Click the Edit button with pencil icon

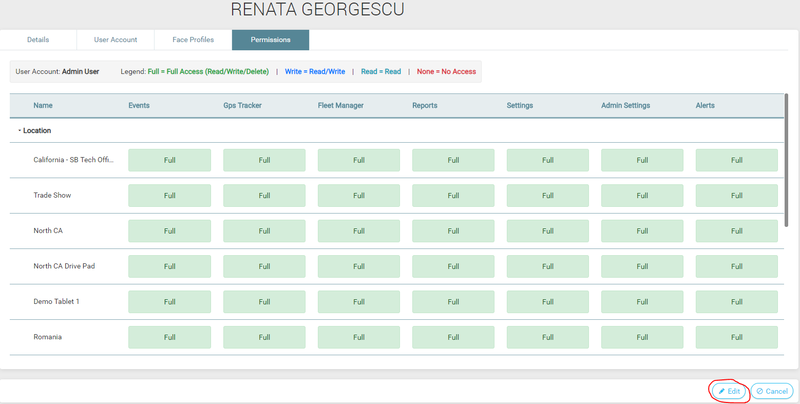pos(729,391)
